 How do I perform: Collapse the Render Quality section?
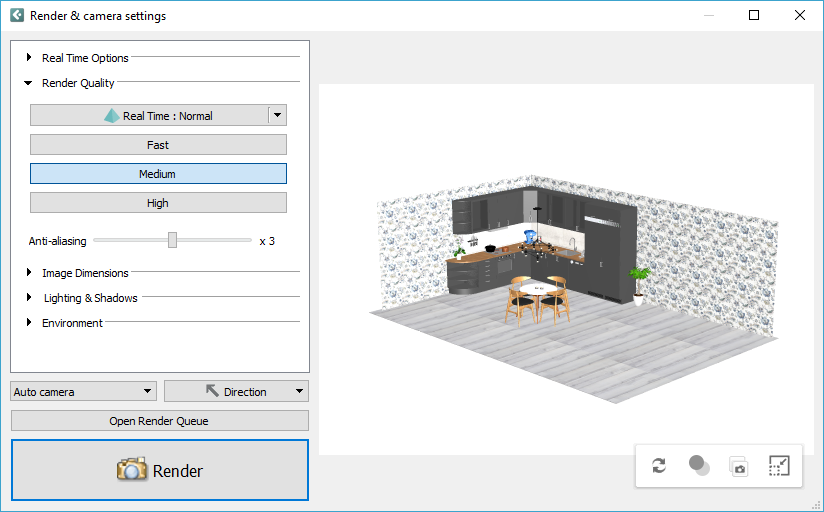pyautogui.click(x=28, y=83)
